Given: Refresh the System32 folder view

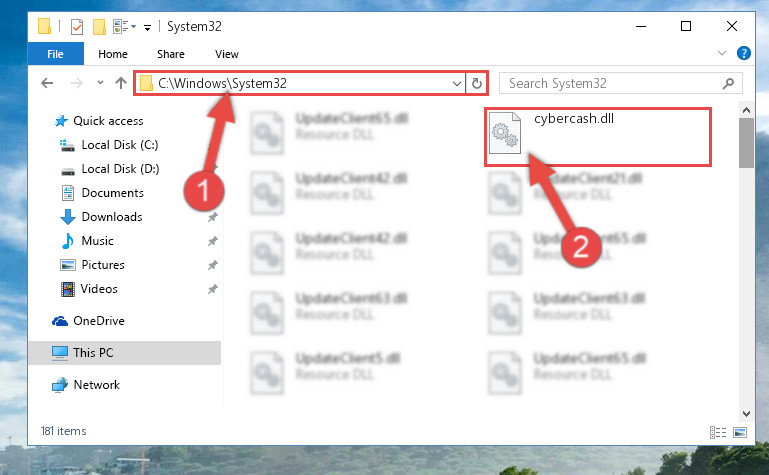Looking at the screenshot, I should click(x=477, y=83).
